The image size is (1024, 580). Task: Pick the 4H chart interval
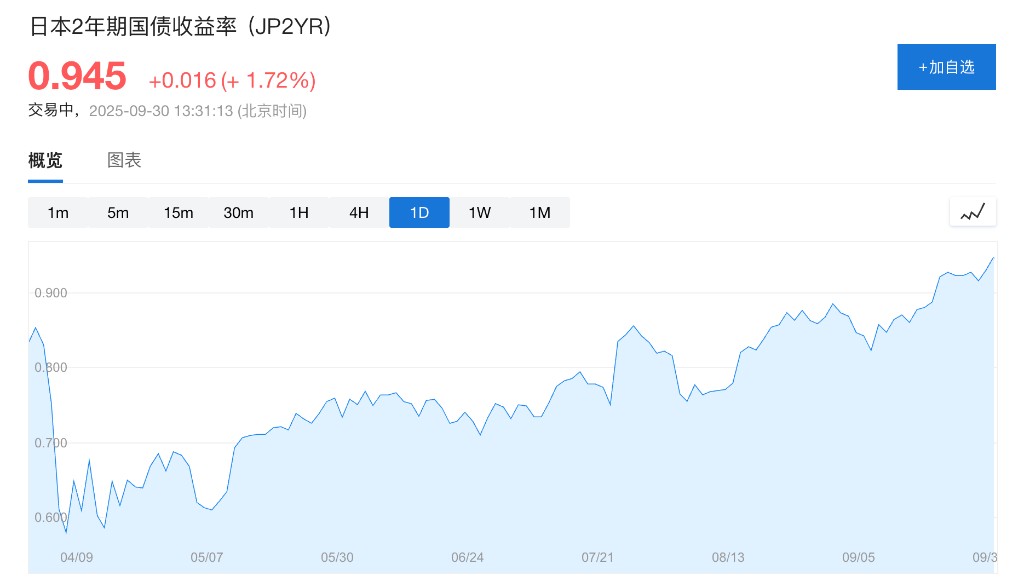(x=359, y=212)
